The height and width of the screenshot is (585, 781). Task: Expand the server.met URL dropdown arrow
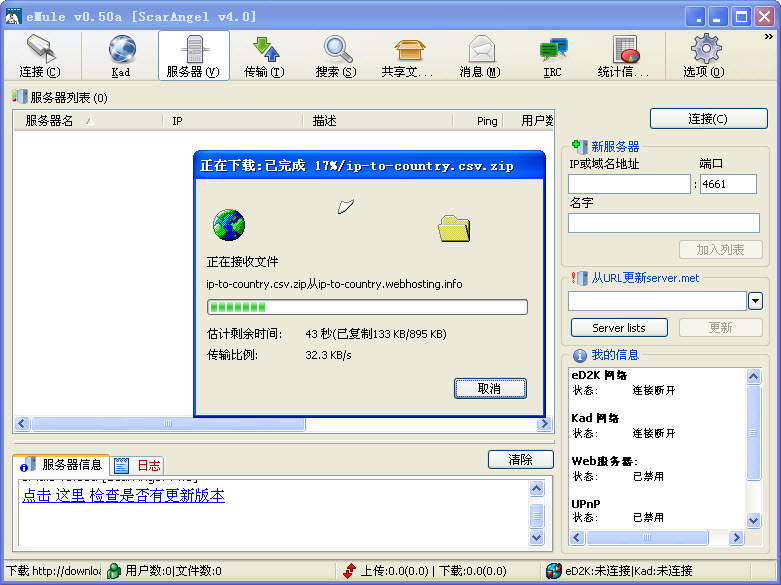click(x=756, y=301)
